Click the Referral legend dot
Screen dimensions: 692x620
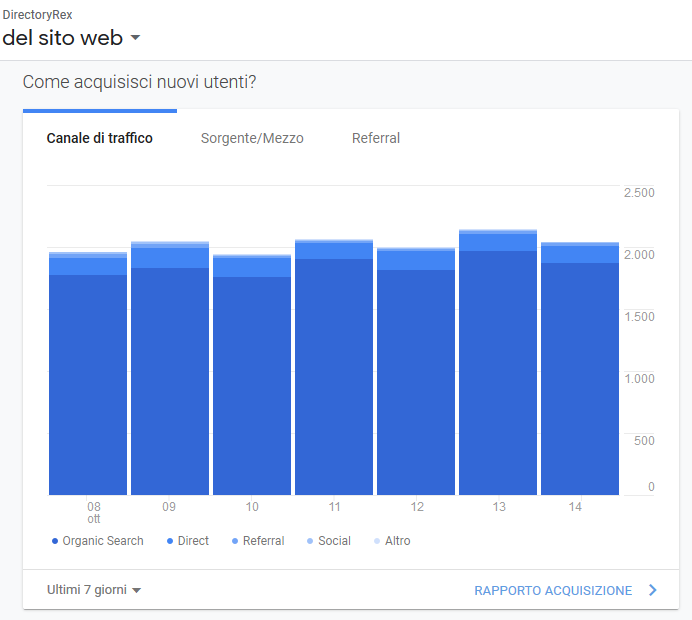(x=235, y=541)
